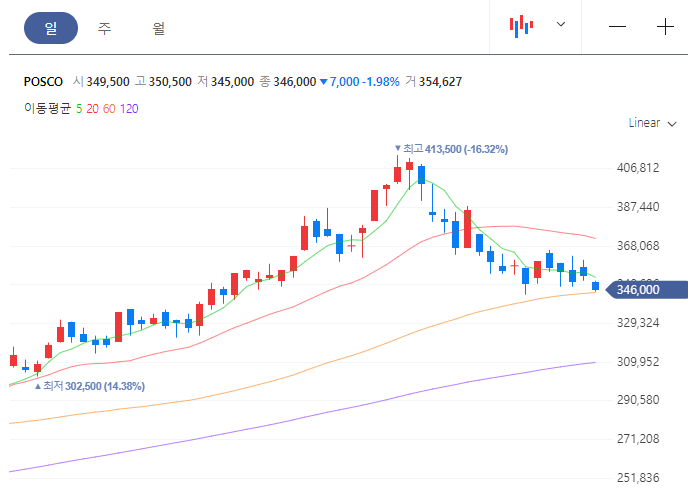The height and width of the screenshot is (496, 688).
Task: Click the 329,324 axis label
Action: click(638, 323)
